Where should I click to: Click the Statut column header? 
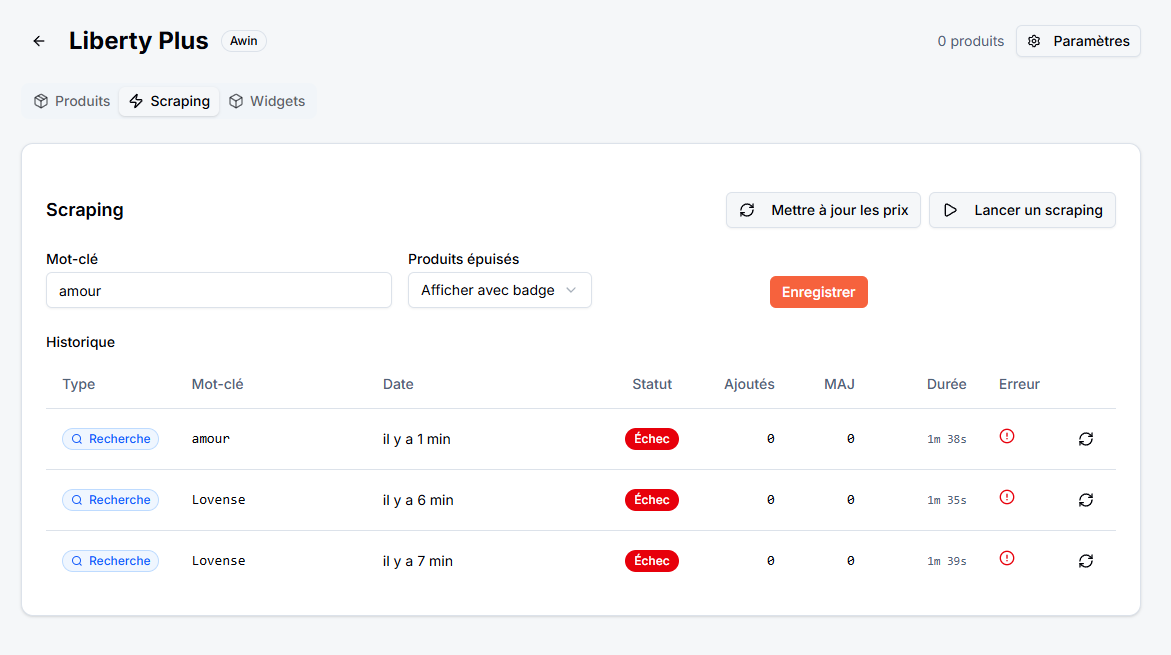[652, 384]
